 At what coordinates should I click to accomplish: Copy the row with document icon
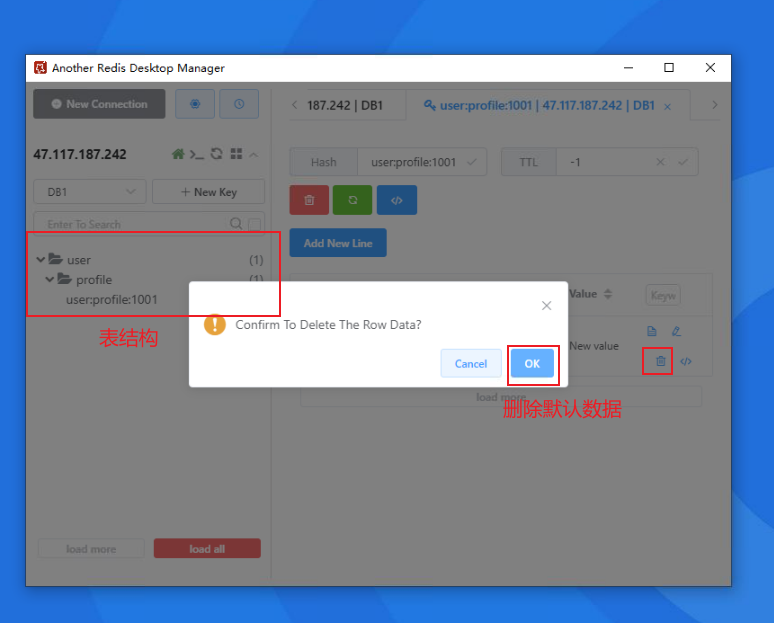[x=652, y=331]
